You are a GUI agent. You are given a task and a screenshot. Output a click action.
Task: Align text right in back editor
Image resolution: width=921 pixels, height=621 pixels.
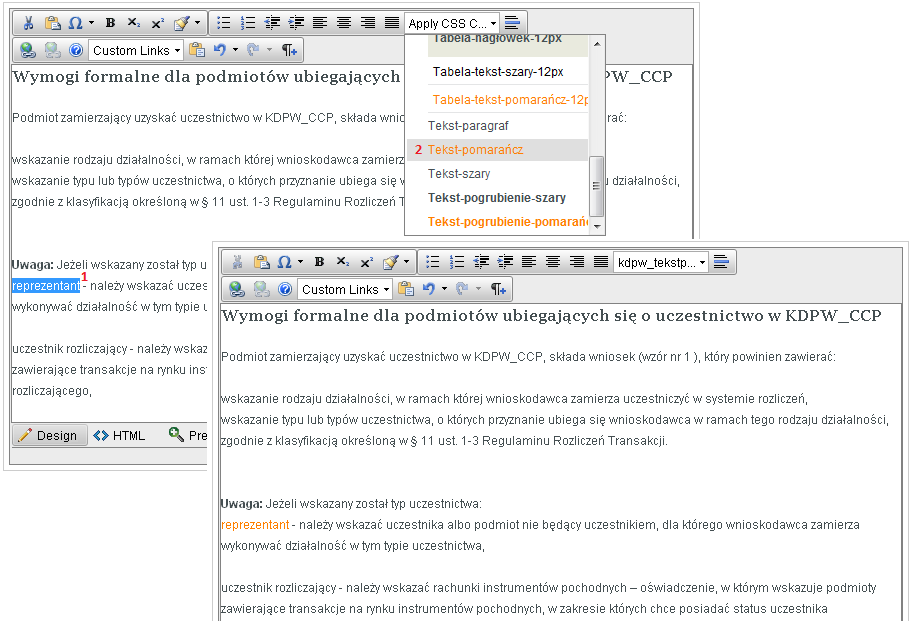(x=368, y=23)
